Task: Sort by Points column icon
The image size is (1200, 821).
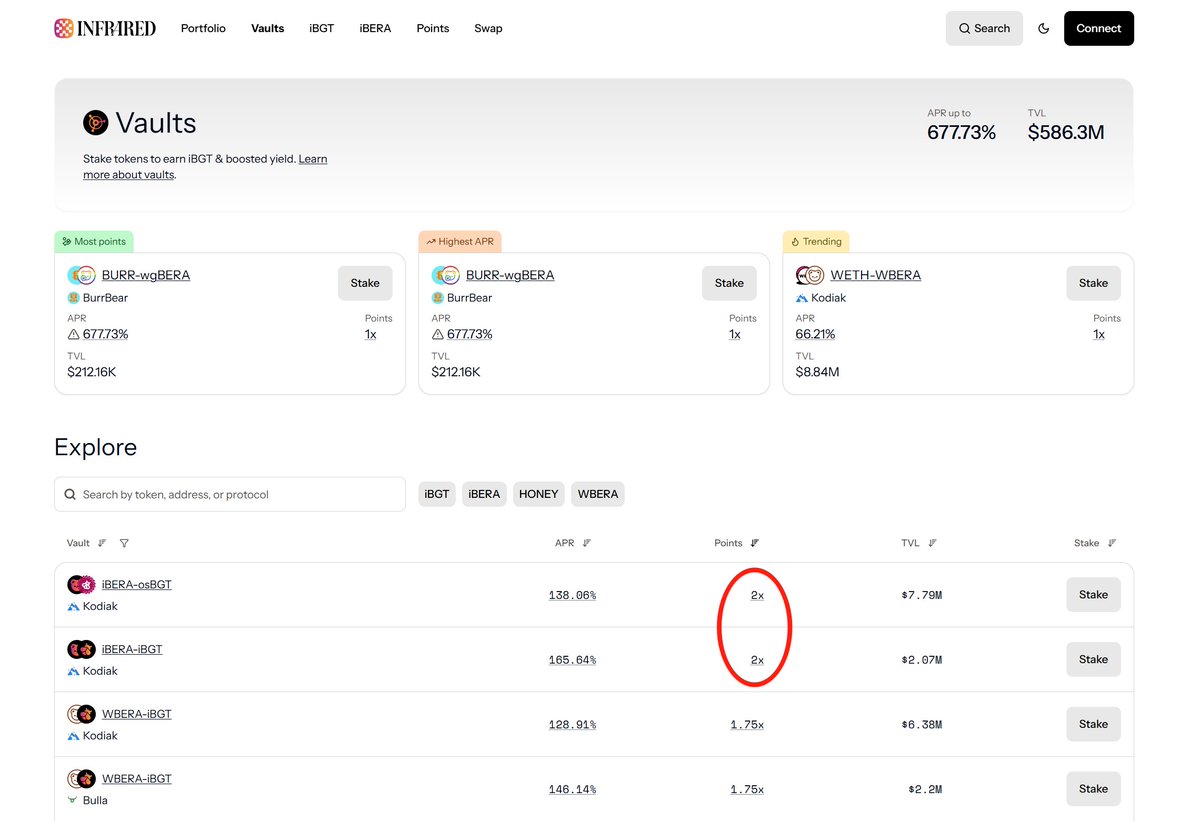Action: pyautogui.click(x=755, y=543)
